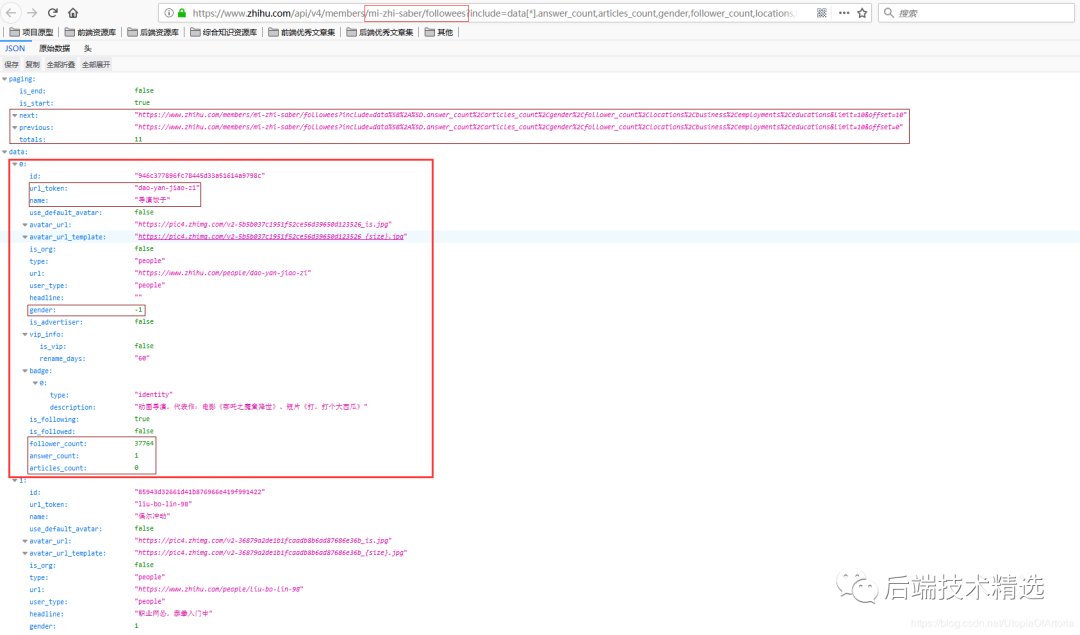Open the page actions three-dot menu
The height and width of the screenshot is (635, 1080).
coord(844,12)
